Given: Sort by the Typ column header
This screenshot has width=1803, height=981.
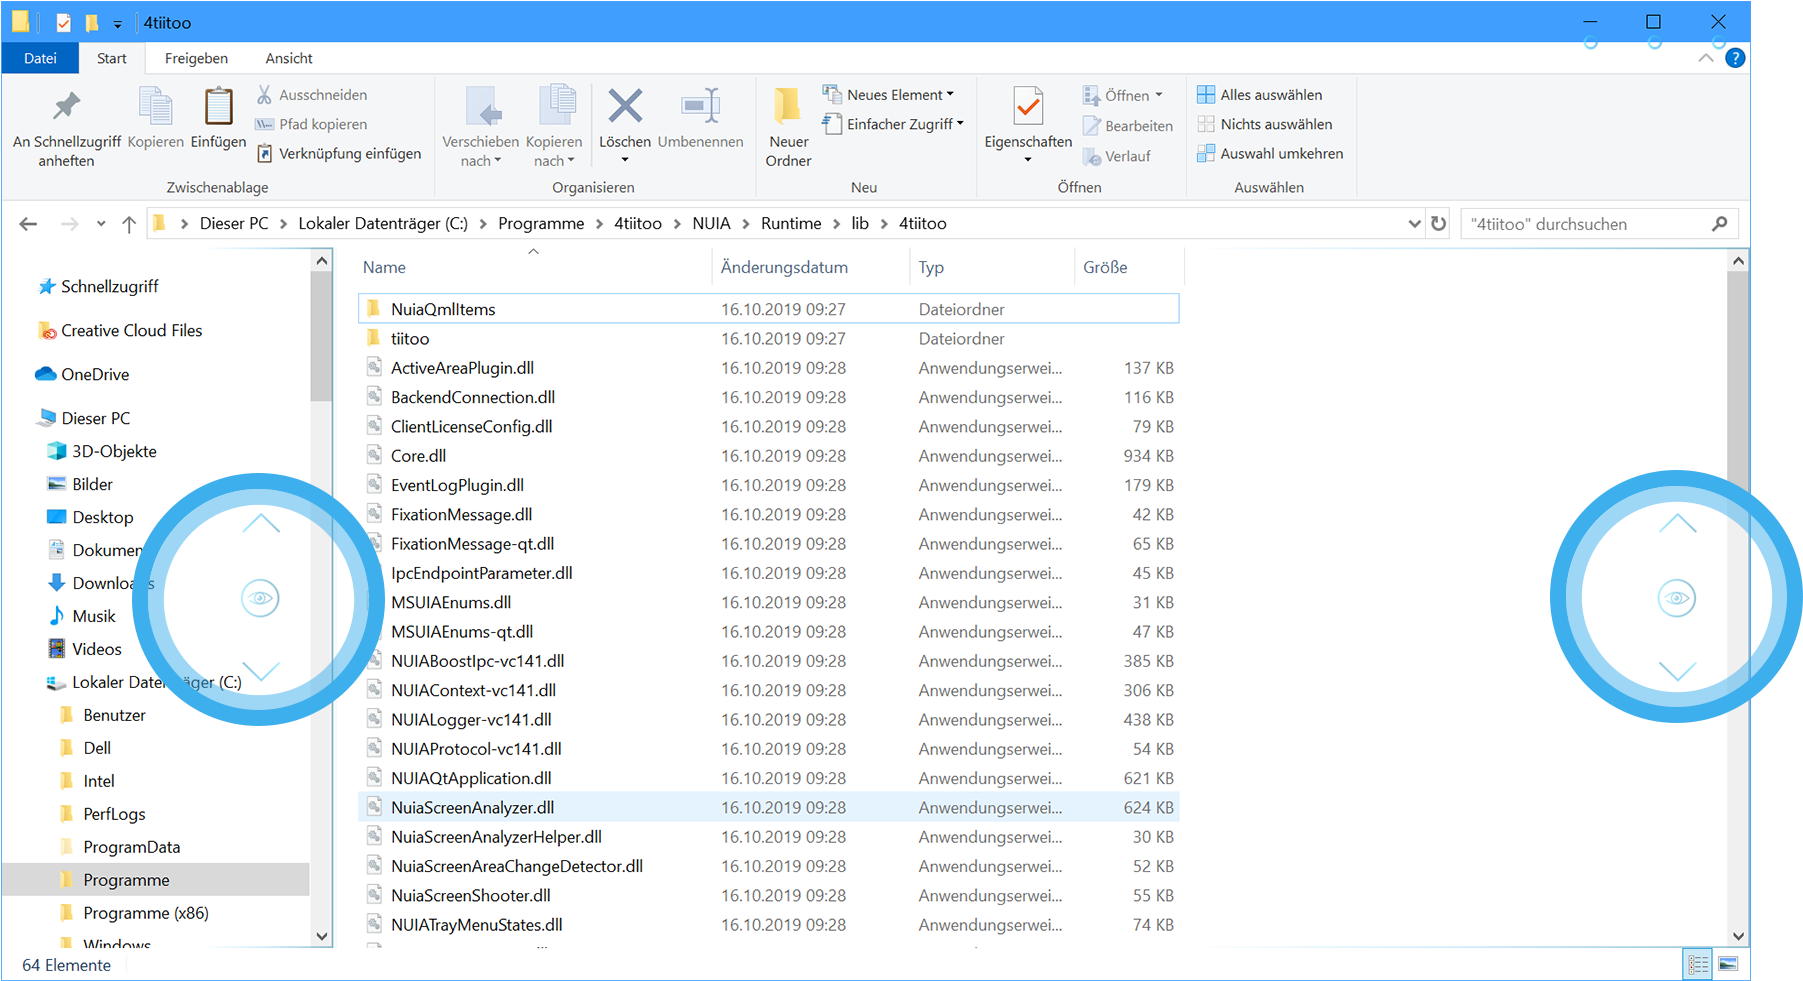Looking at the screenshot, I should click(x=993, y=267).
